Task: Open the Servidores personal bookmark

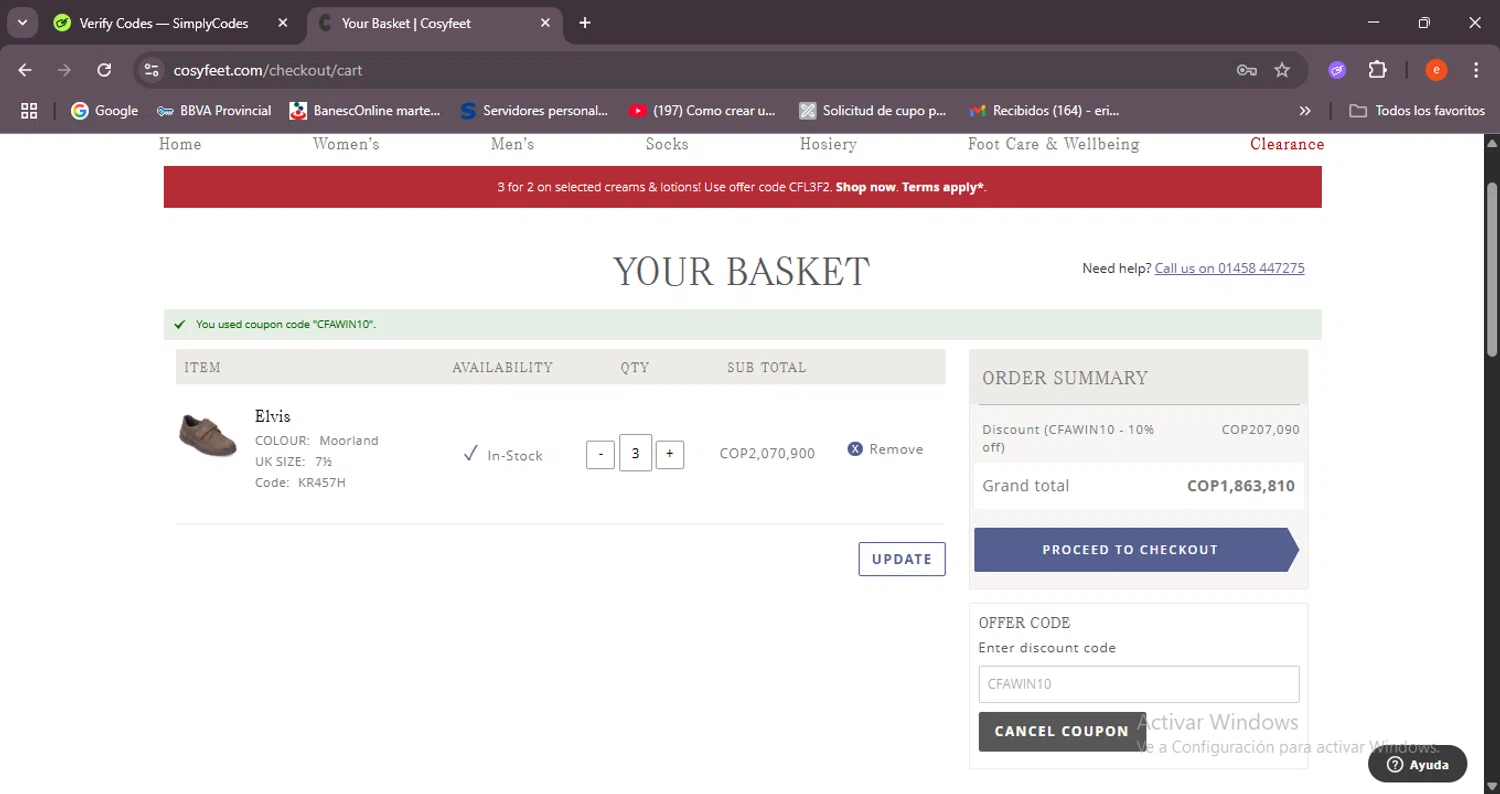Action: tap(534, 111)
